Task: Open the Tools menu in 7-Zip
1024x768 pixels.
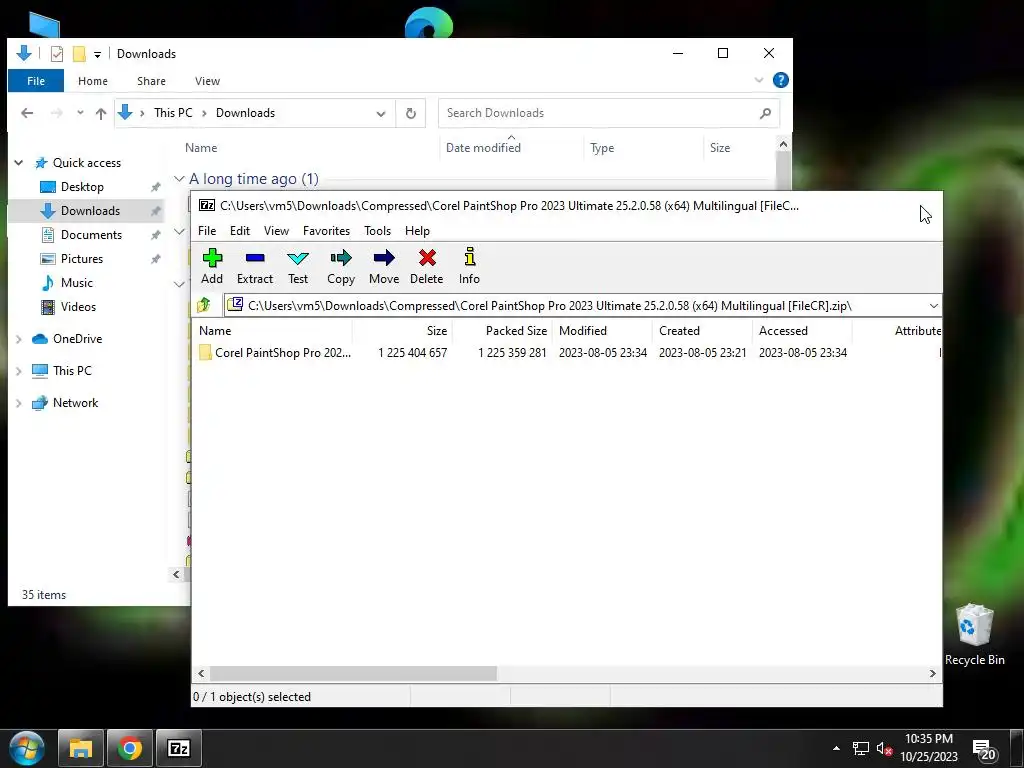Action: point(377,231)
